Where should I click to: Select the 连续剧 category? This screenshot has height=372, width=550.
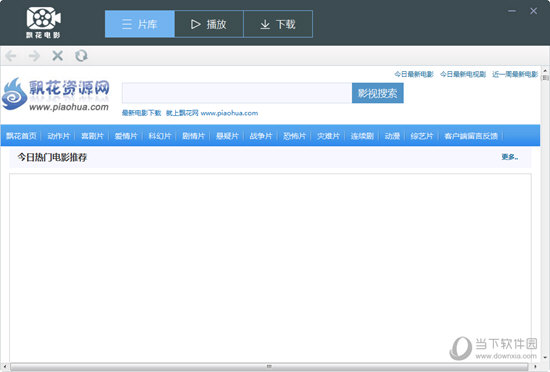[x=362, y=136]
